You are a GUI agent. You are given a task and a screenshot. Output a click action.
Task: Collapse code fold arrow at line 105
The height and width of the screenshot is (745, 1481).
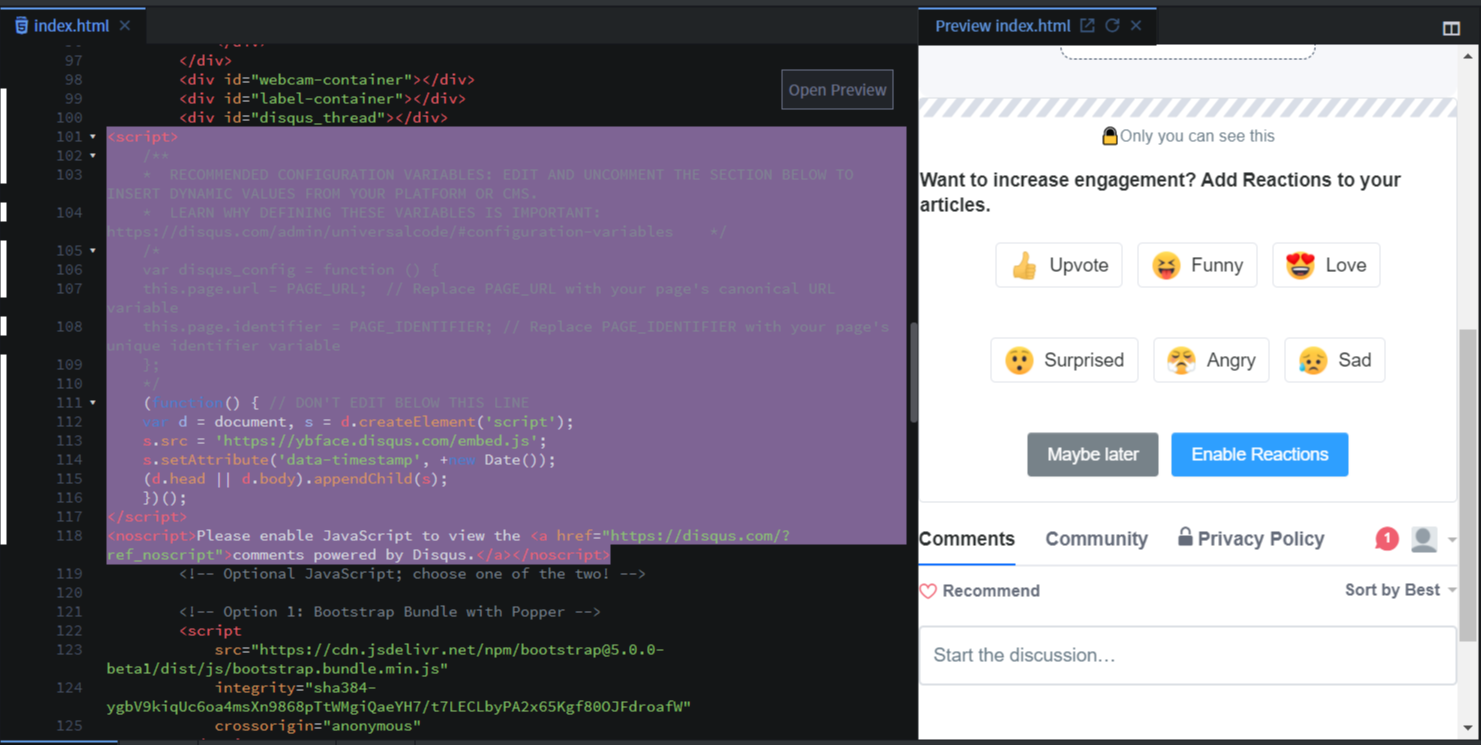click(x=93, y=251)
